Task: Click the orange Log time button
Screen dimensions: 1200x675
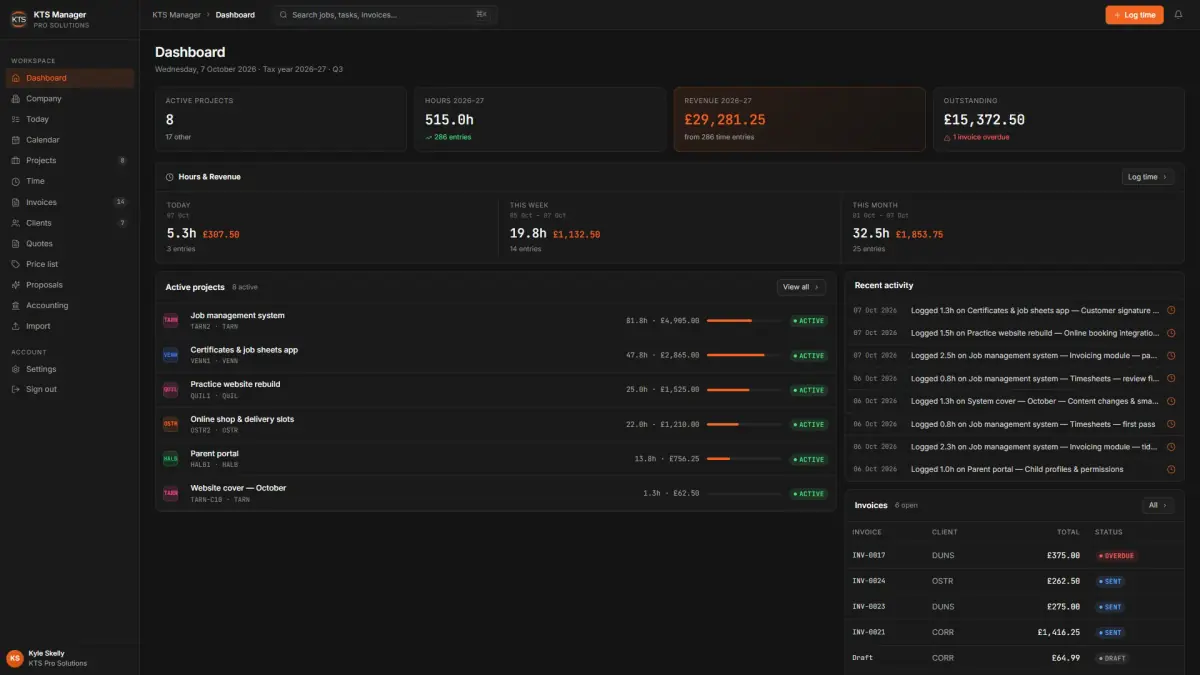Action: coord(1135,15)
